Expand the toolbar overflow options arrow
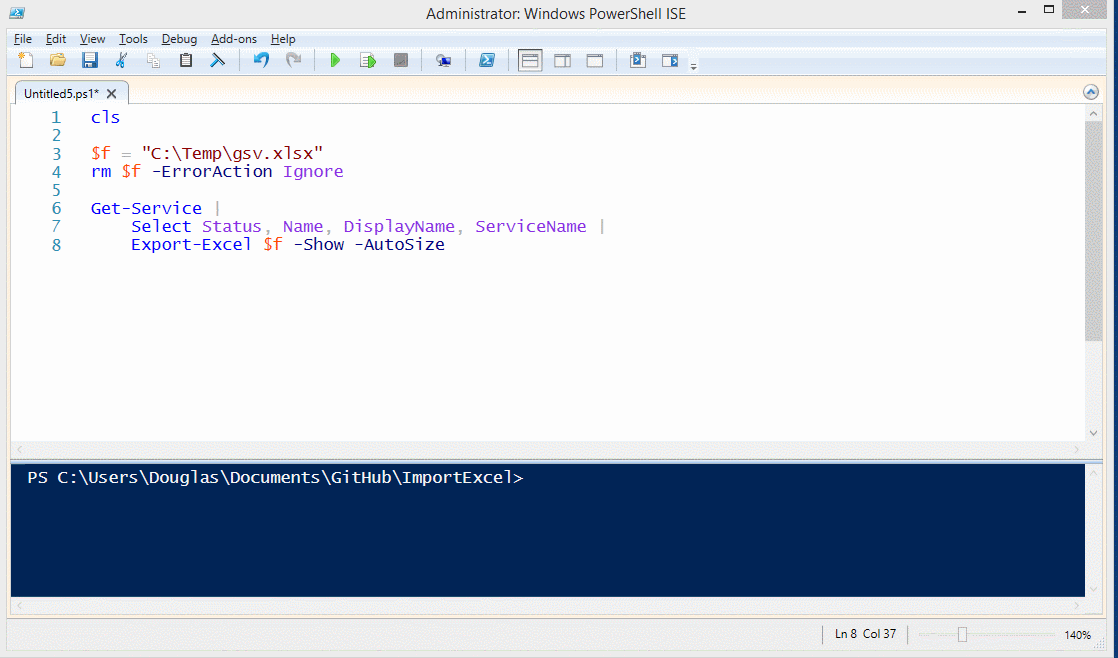Image resolution: width=1118 pixels, height=658 pixels. click(693, 66)
